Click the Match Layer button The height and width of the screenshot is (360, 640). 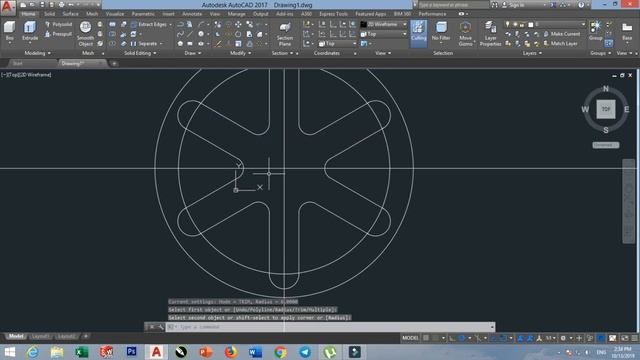(x=560, y=43)
